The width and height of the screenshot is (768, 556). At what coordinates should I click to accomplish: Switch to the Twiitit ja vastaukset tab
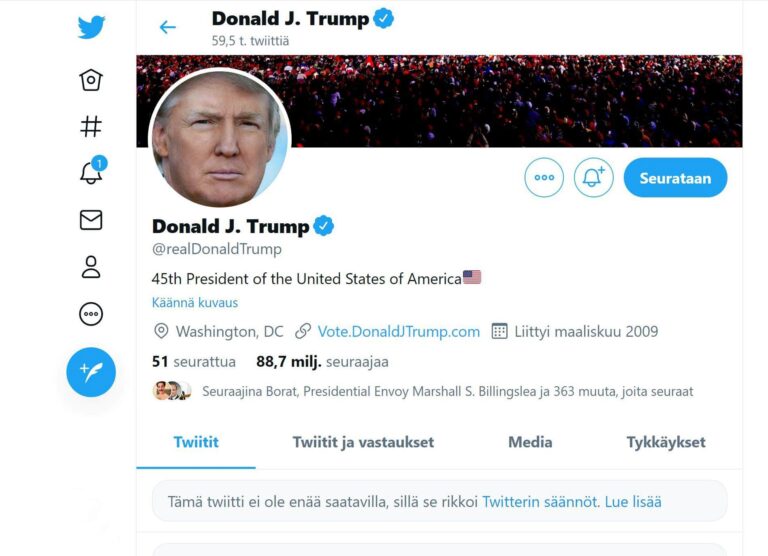(363, 442)
